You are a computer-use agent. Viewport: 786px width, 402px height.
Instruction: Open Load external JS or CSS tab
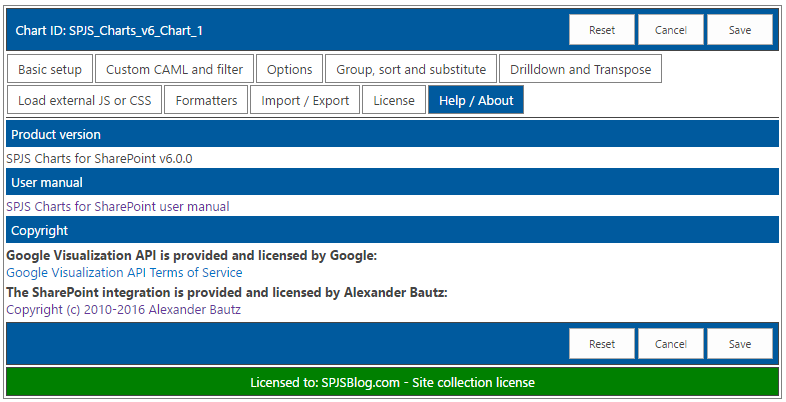pos(84,100)
